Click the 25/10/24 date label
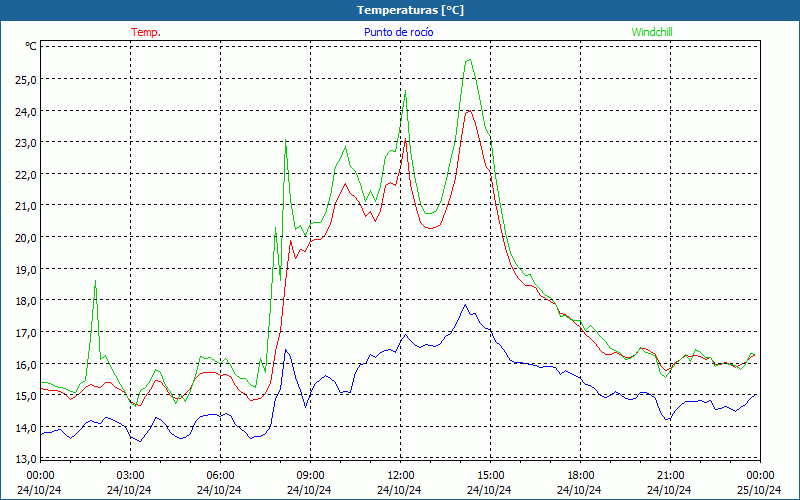This screenshot has width=800, height=500. [x=760, y=490]
